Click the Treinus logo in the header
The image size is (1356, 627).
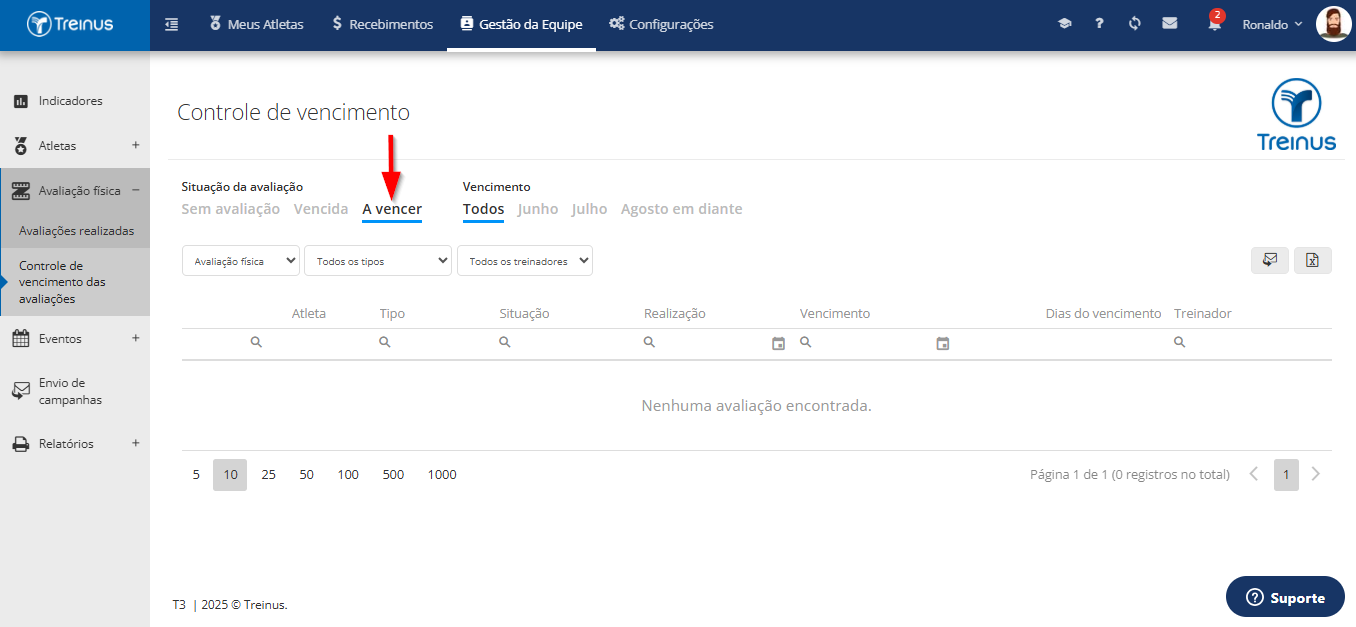coord(70,24)
